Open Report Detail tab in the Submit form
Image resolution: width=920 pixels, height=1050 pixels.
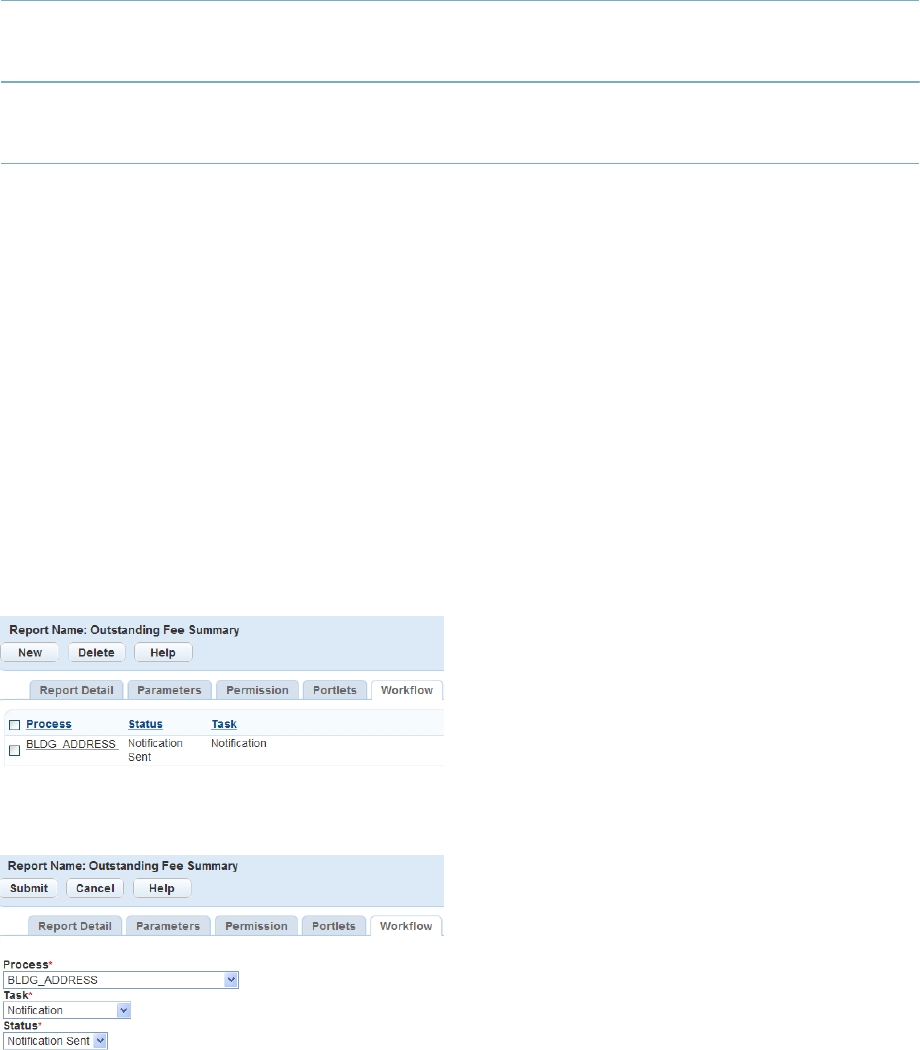pos(75,926)
